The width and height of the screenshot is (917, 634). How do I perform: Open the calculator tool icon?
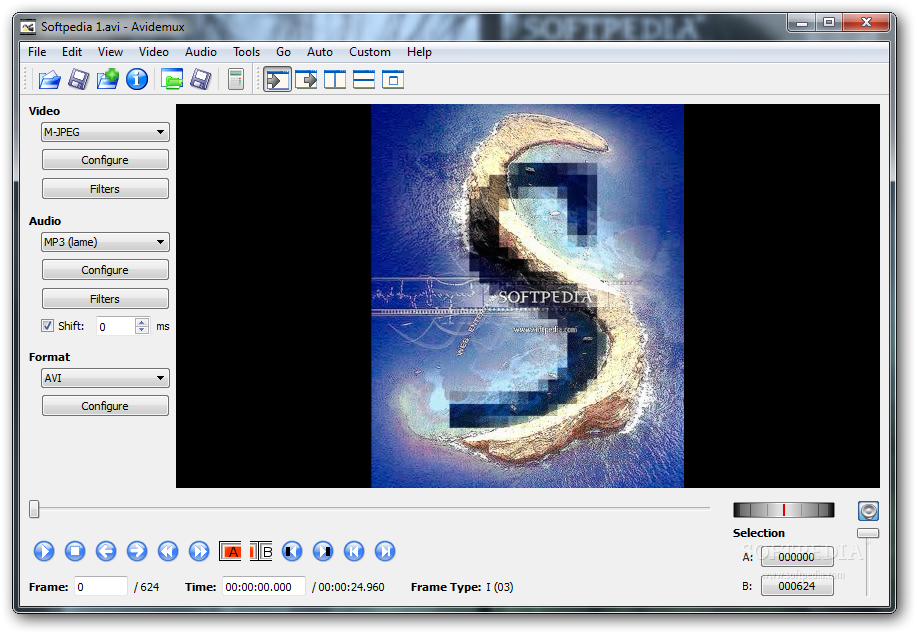[236, 79]
